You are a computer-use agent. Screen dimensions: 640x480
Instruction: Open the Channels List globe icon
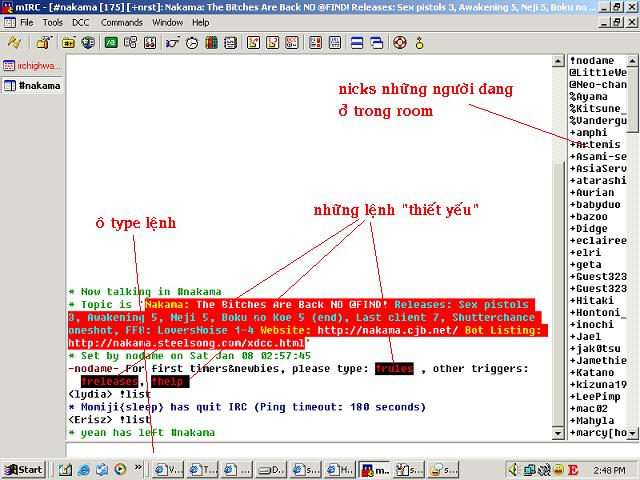coord(88,42)
